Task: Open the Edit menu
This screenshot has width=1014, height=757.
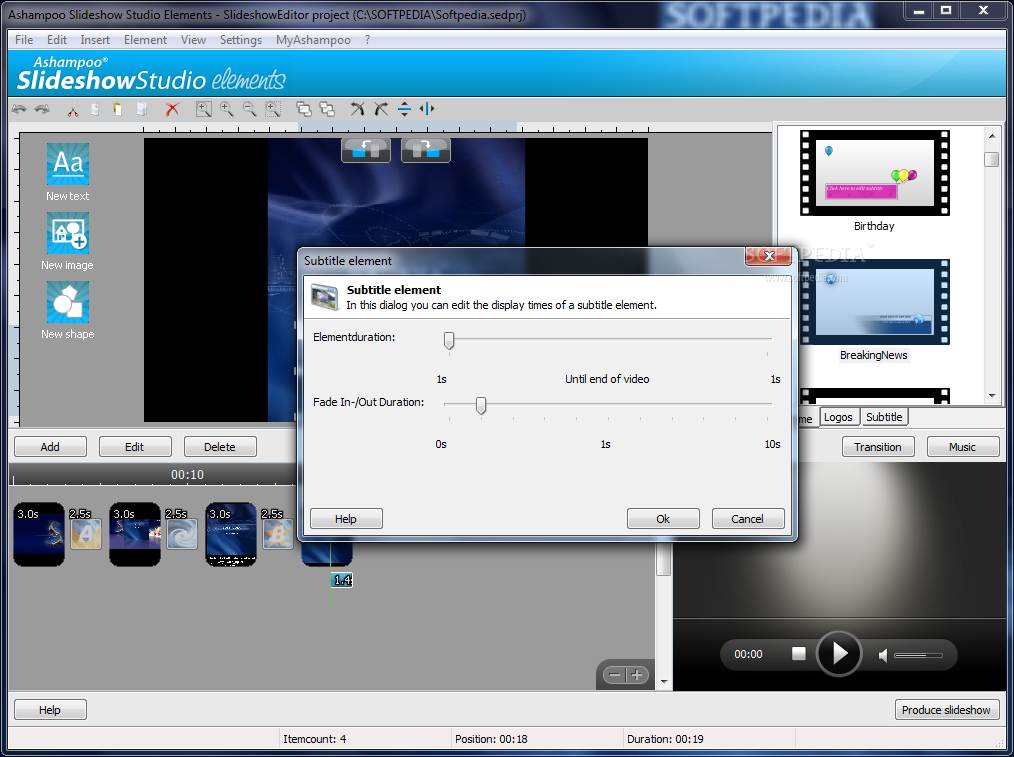Action: point(57,40)
